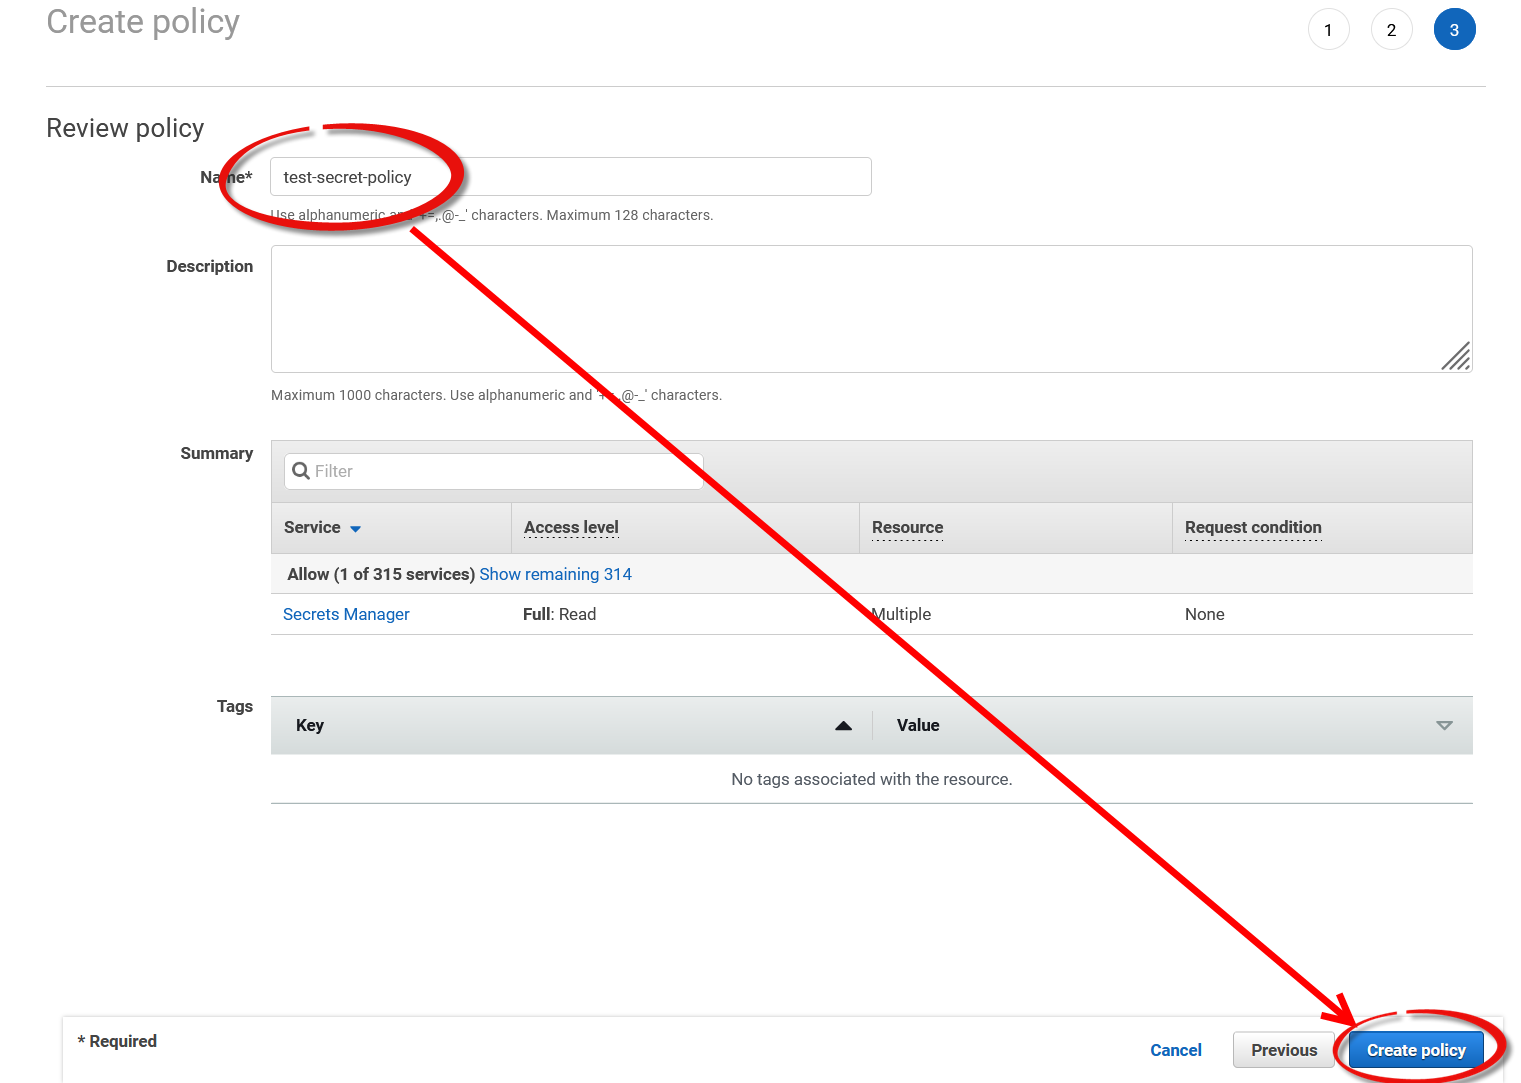The height and width of the screenshot is (1083, 1521).
Task: Open the Secrets Manager service link
Action: (346, 614)
